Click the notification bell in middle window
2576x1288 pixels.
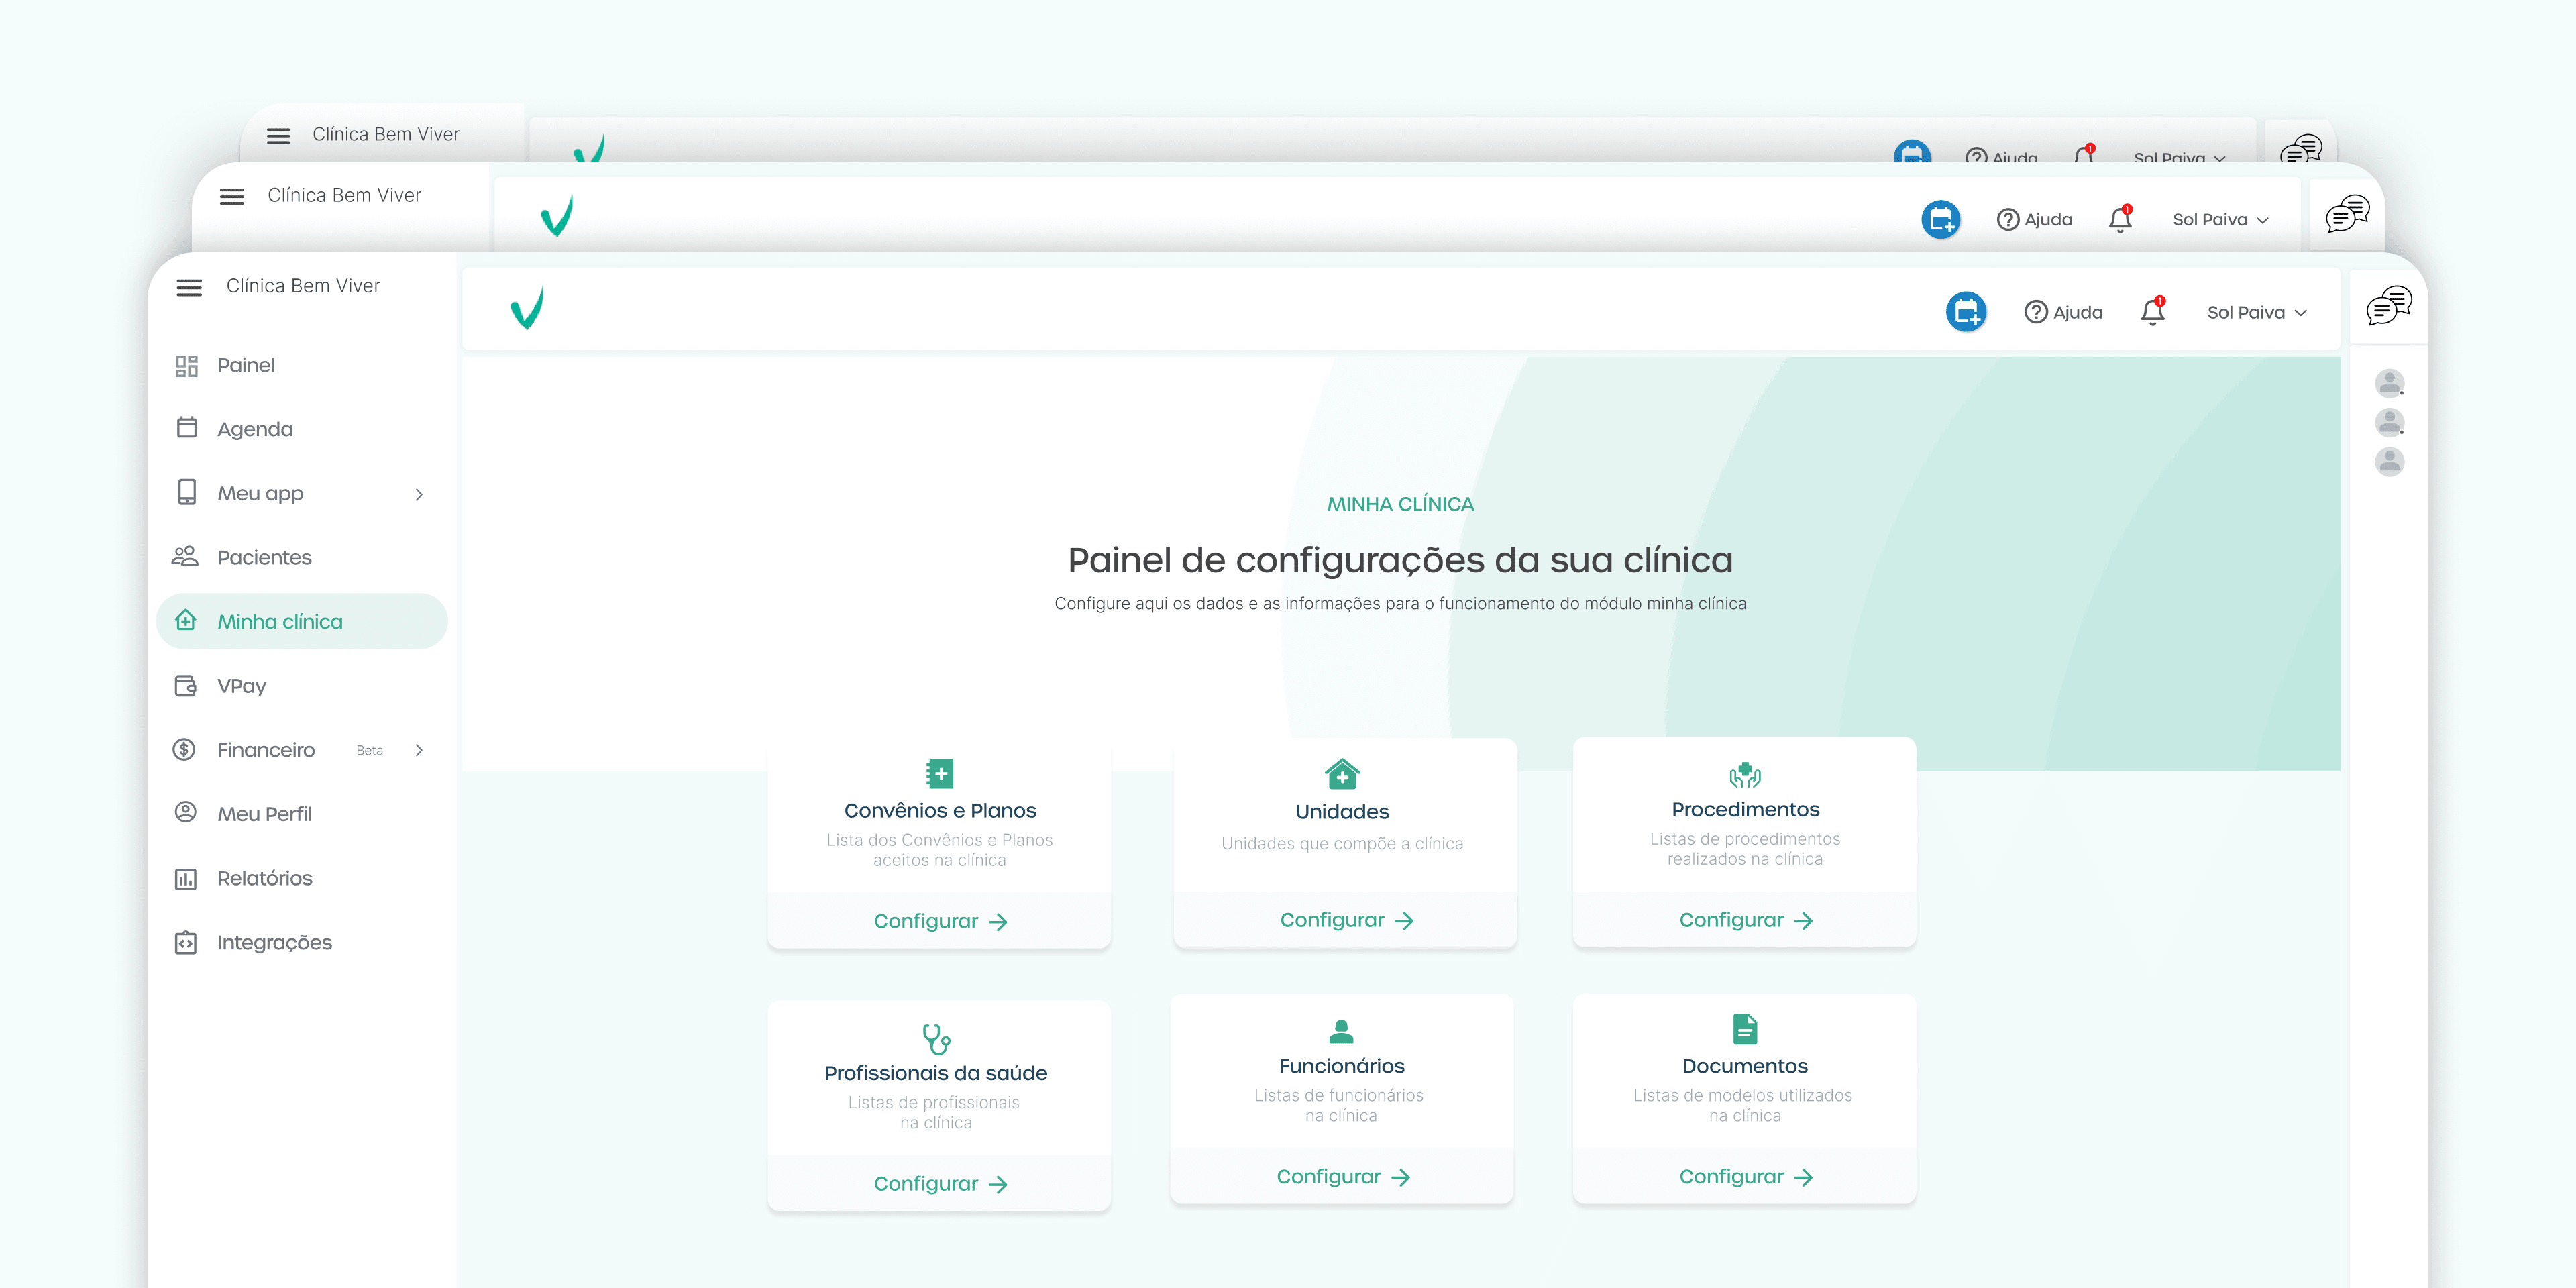pyautogui.click(x=2120, y=219)
